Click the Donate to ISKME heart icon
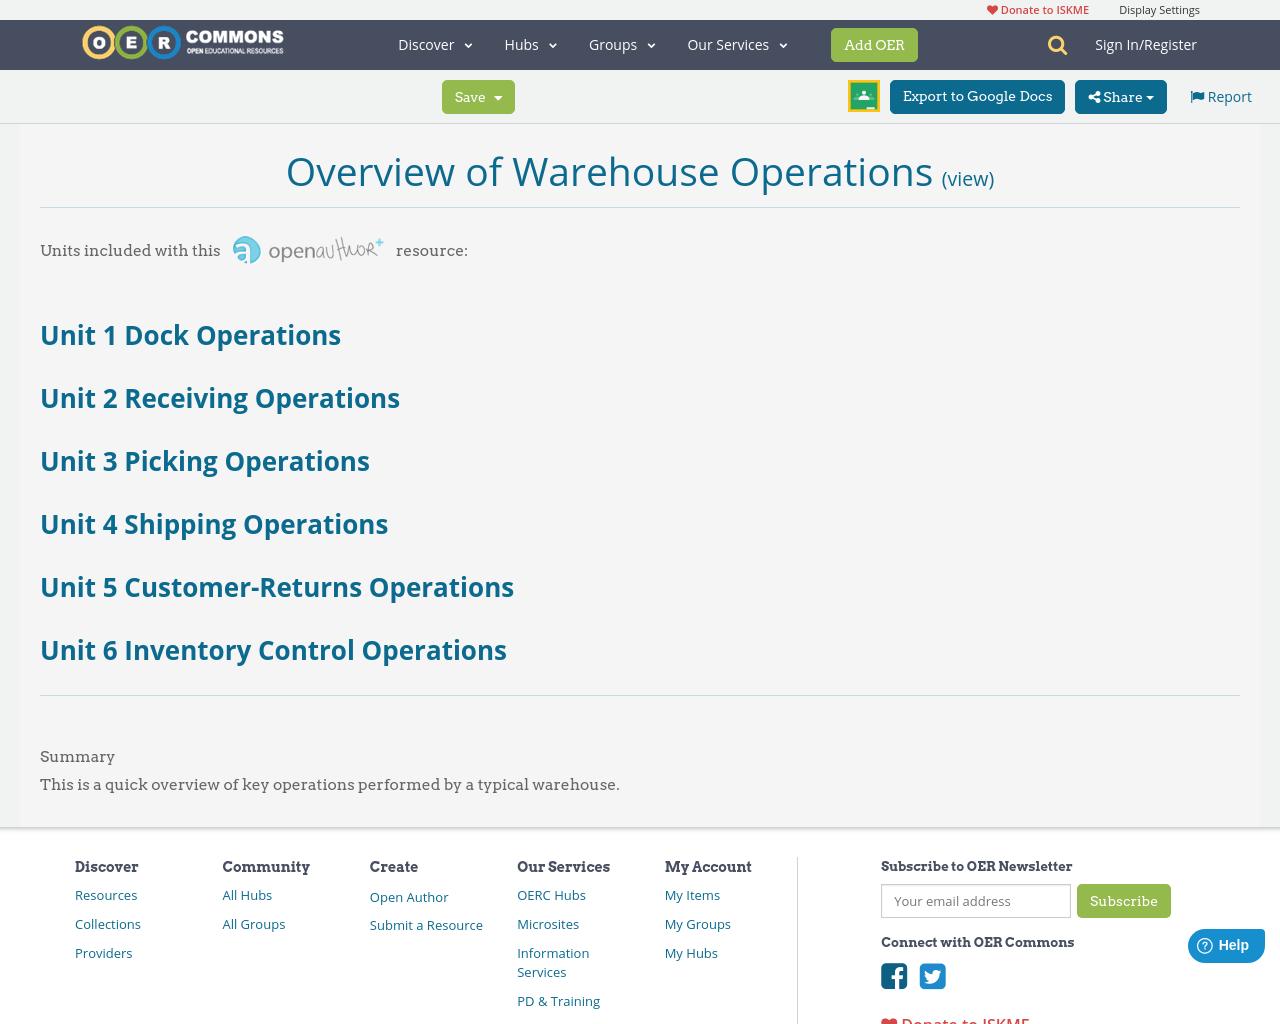 pos(992,8)
